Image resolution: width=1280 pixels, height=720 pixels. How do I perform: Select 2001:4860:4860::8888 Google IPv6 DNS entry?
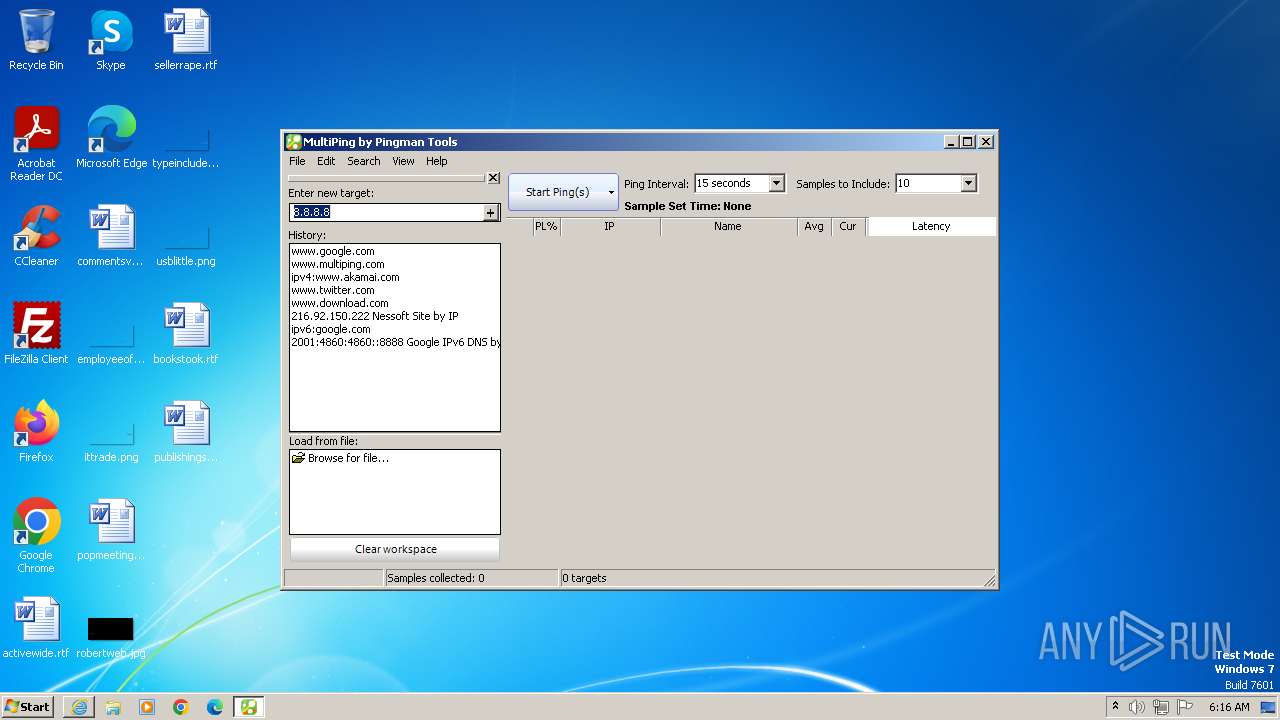click(x=395, y=342)
